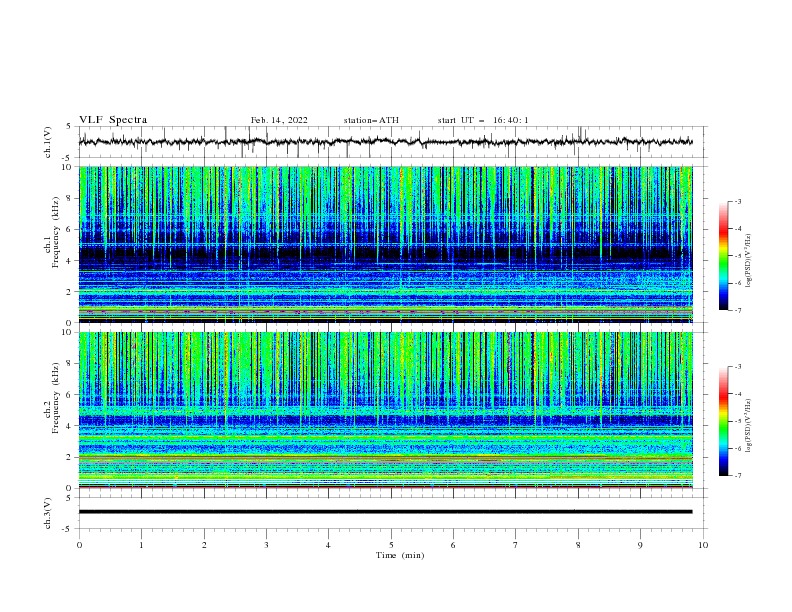Screen dimensions: 792x612
Task: Click the "VLF Spectra" plot title
Action: 113,120
